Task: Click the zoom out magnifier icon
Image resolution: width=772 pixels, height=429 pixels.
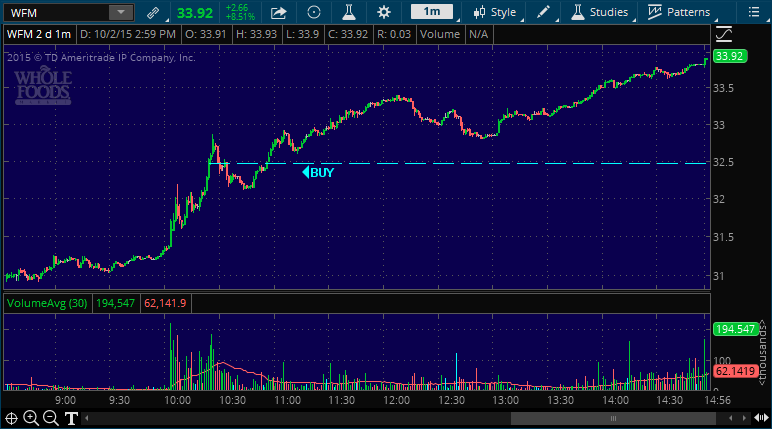Action: tap(51, 418)
